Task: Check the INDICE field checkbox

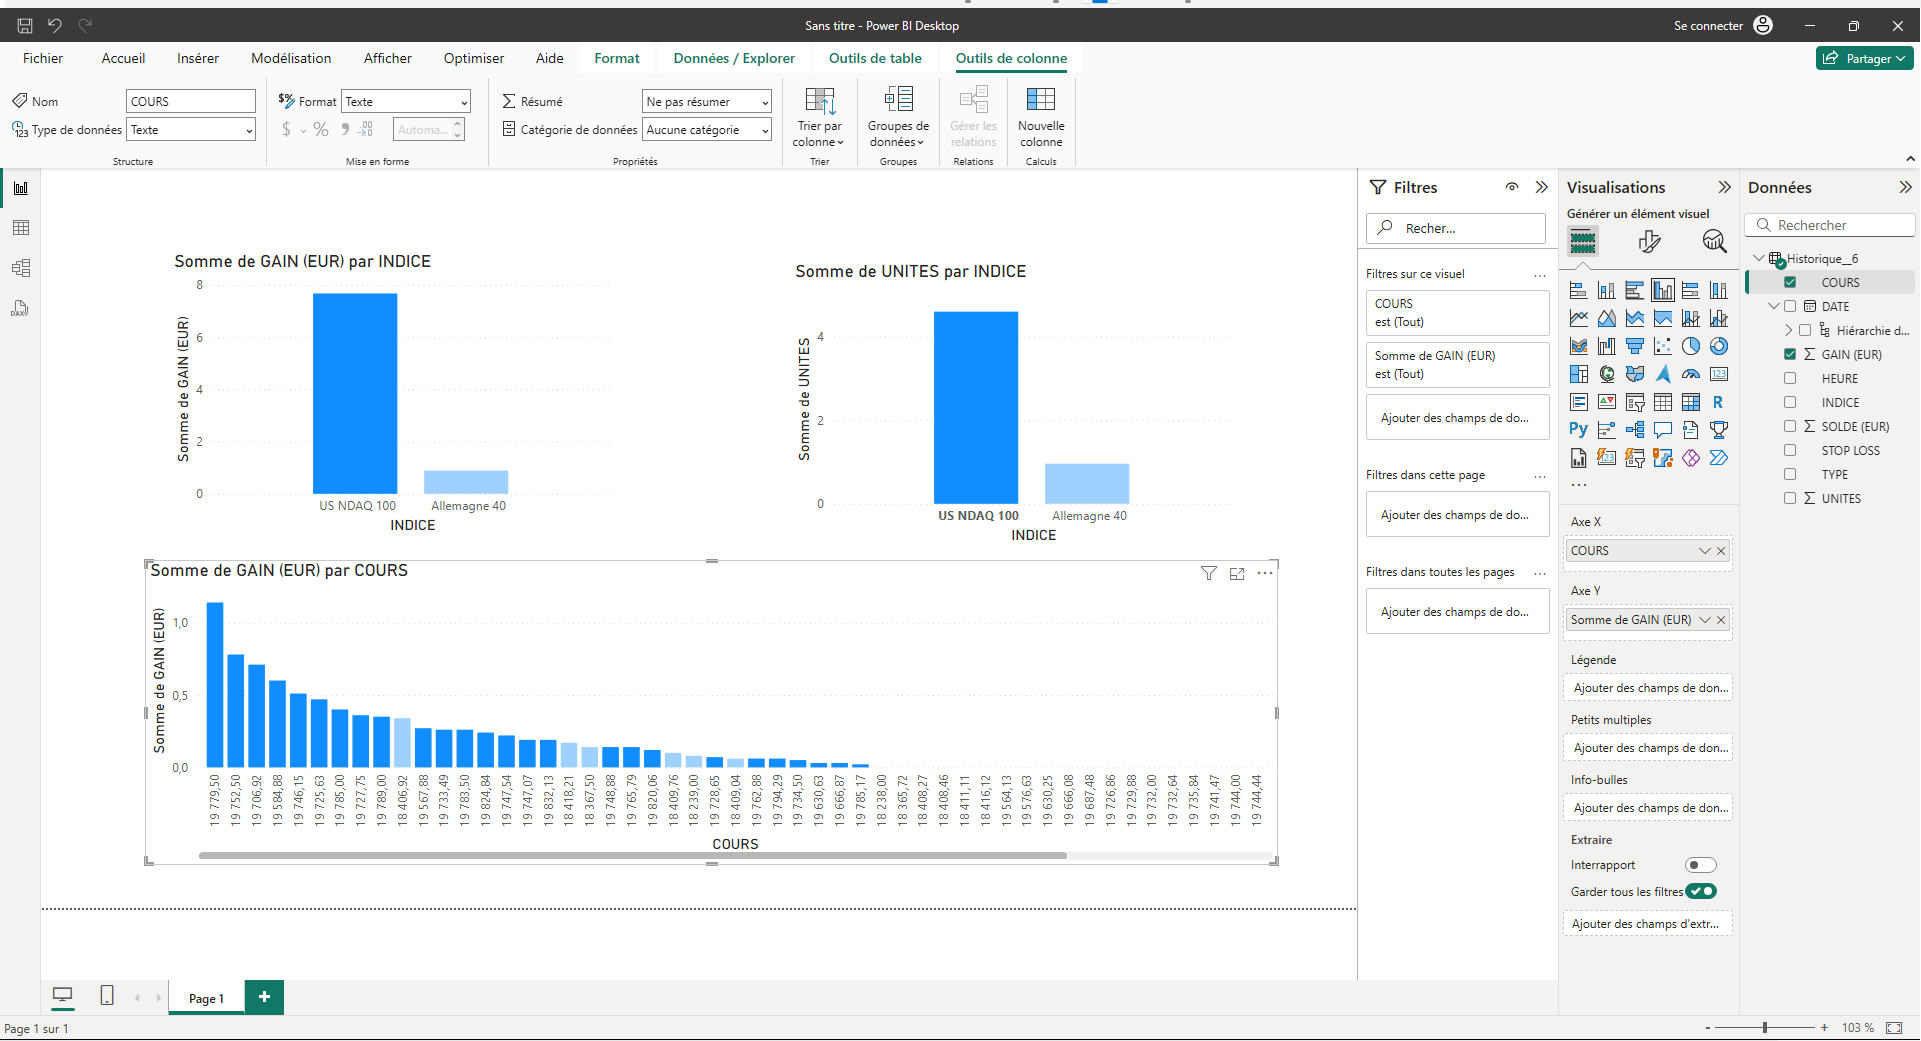Action: 1790,402
